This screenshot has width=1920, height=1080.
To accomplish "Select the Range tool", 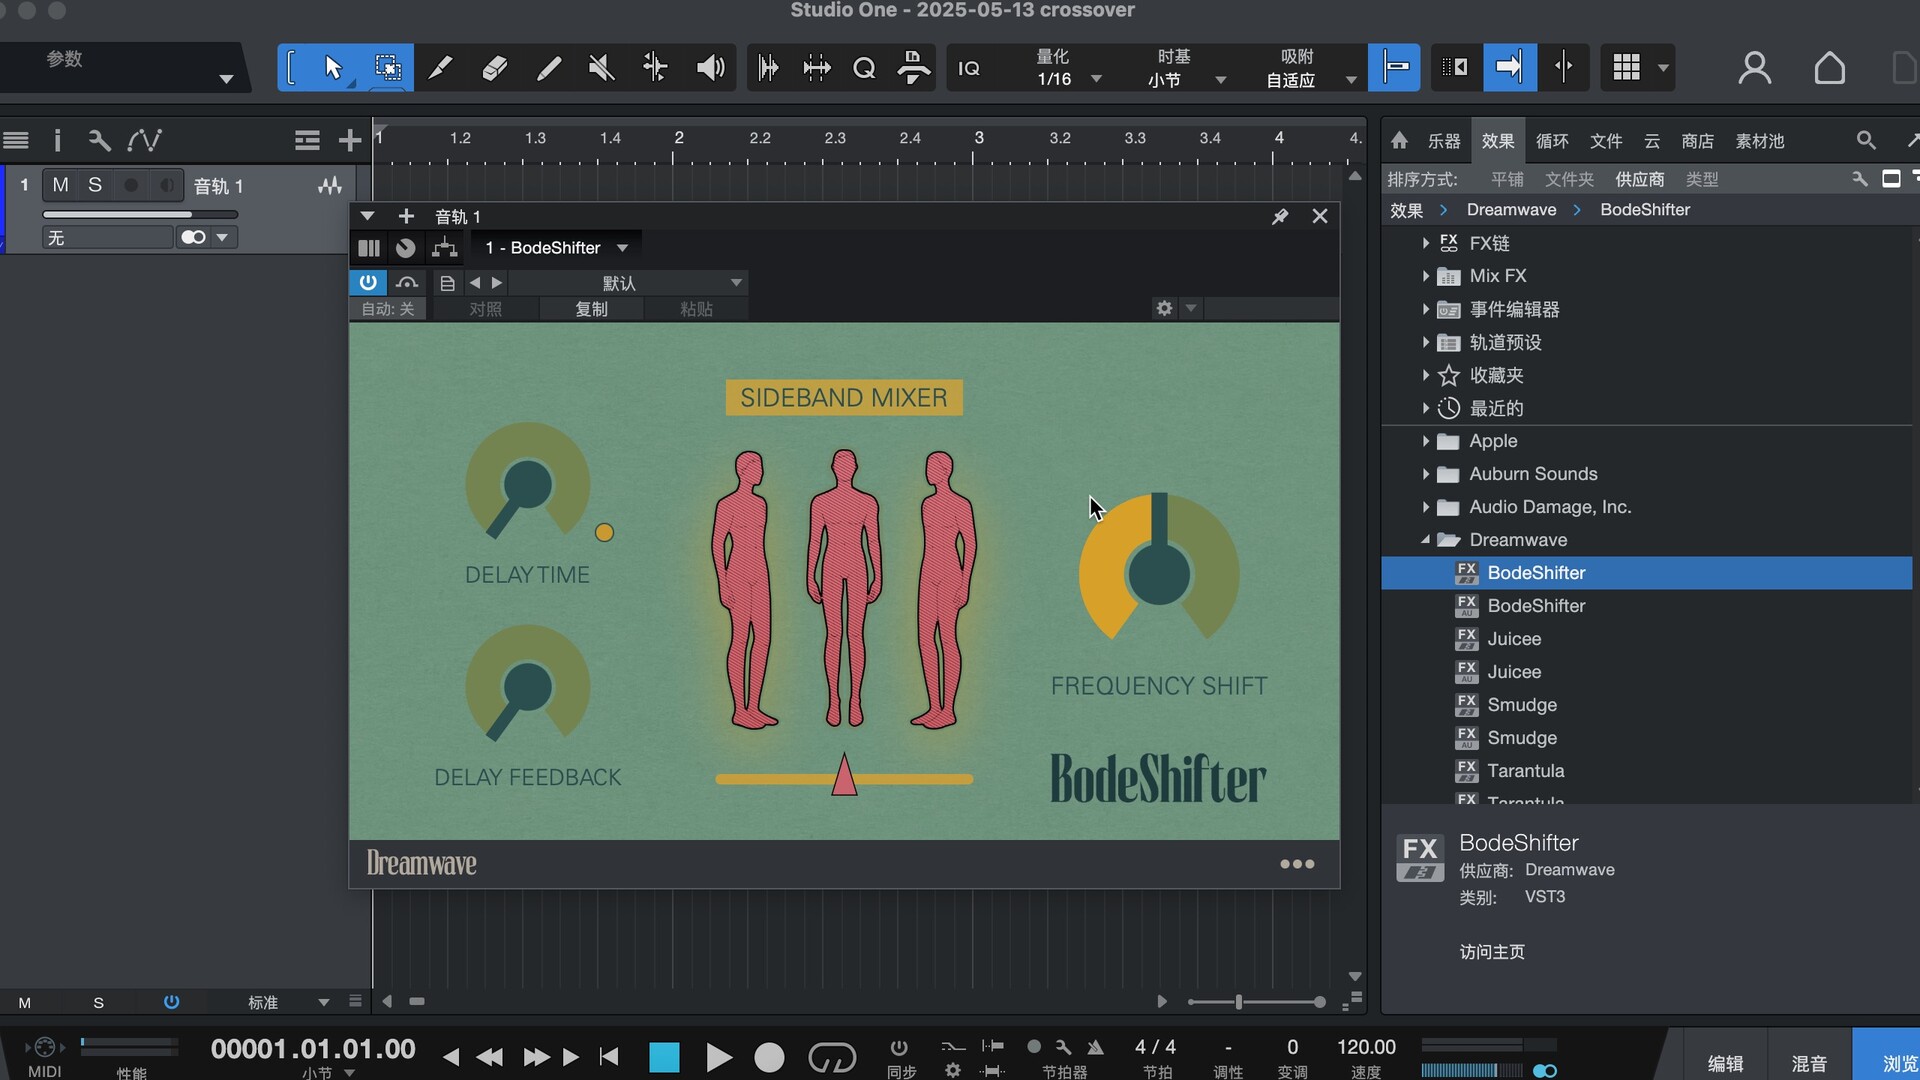I will coord(388,68).
